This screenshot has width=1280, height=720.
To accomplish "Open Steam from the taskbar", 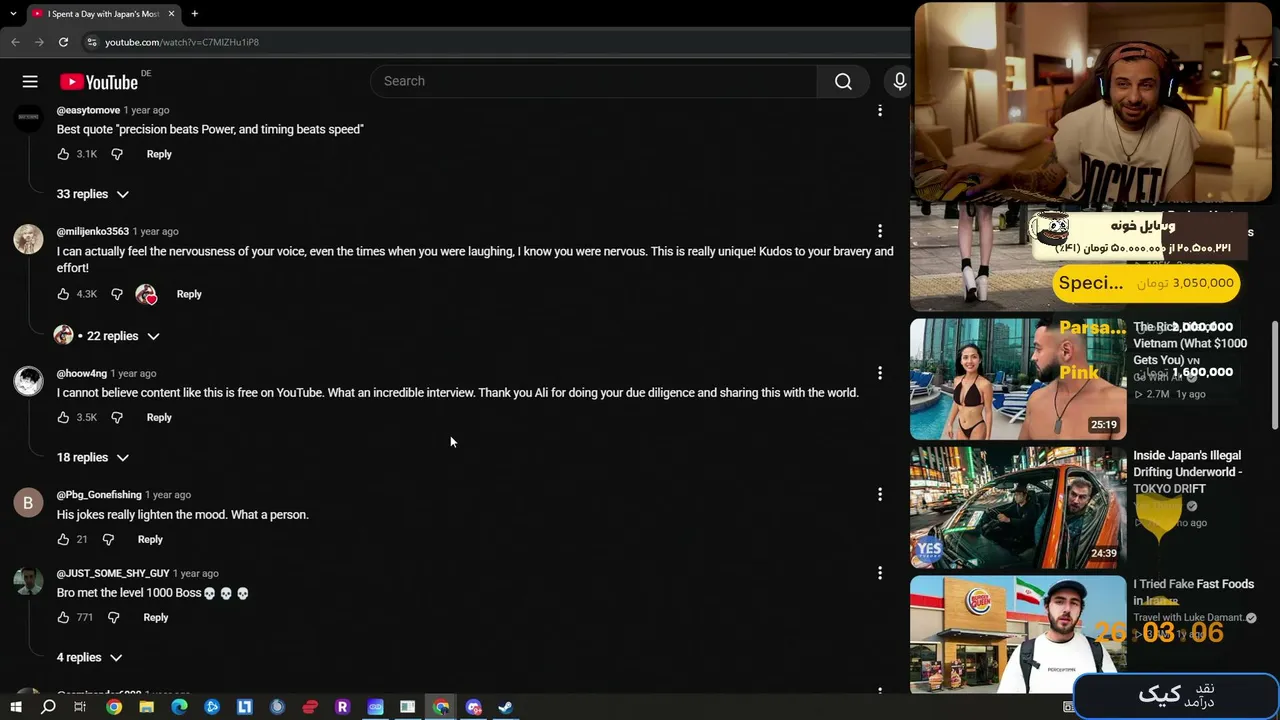I will [x=506, y=707].
